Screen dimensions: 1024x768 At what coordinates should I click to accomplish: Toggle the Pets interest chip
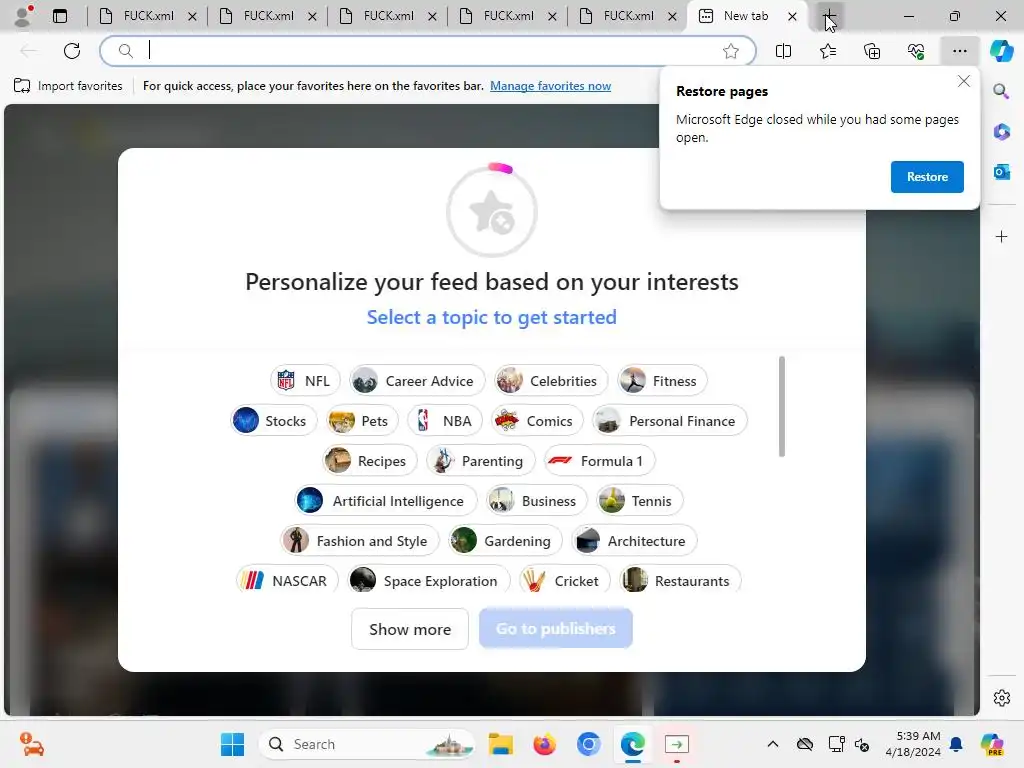(x=362, y=421)
